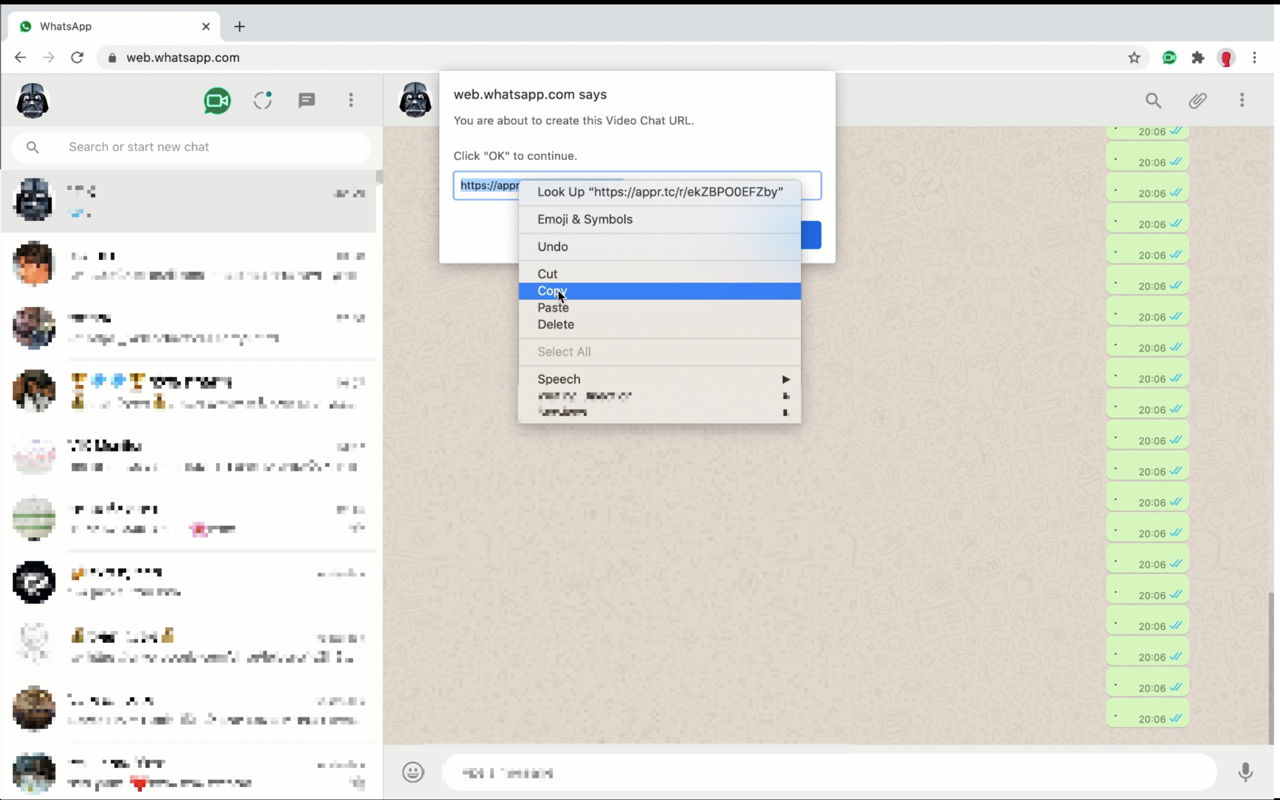The width and height of the screenshot is (1280, 800).
Task: Expand the Speech submenu
Action: pos(660,379)
